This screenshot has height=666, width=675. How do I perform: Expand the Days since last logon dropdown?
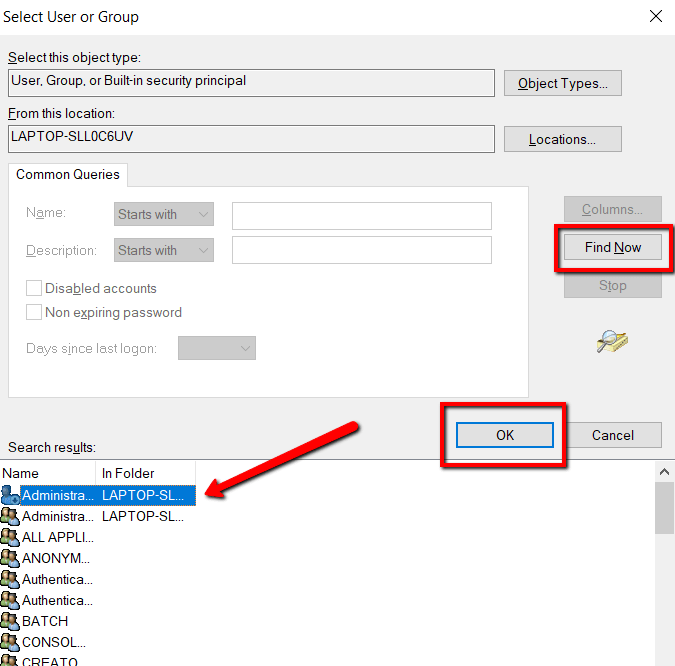[217, 348]
